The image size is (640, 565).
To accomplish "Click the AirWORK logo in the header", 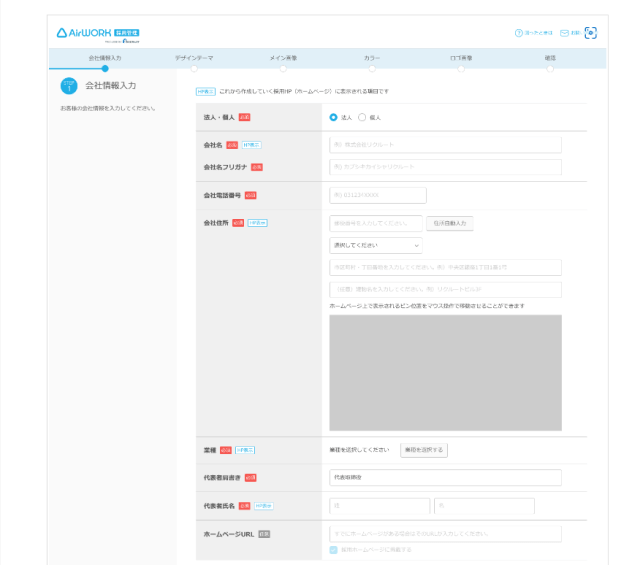I will pyautogui.click(x=97, y=33).
